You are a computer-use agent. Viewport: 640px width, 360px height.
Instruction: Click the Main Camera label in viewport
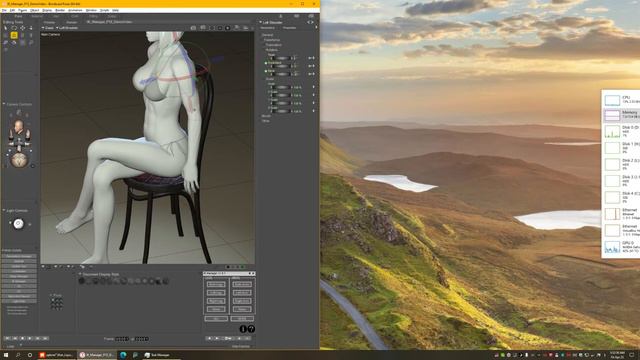pyautogui.click(x=51, y=35)
